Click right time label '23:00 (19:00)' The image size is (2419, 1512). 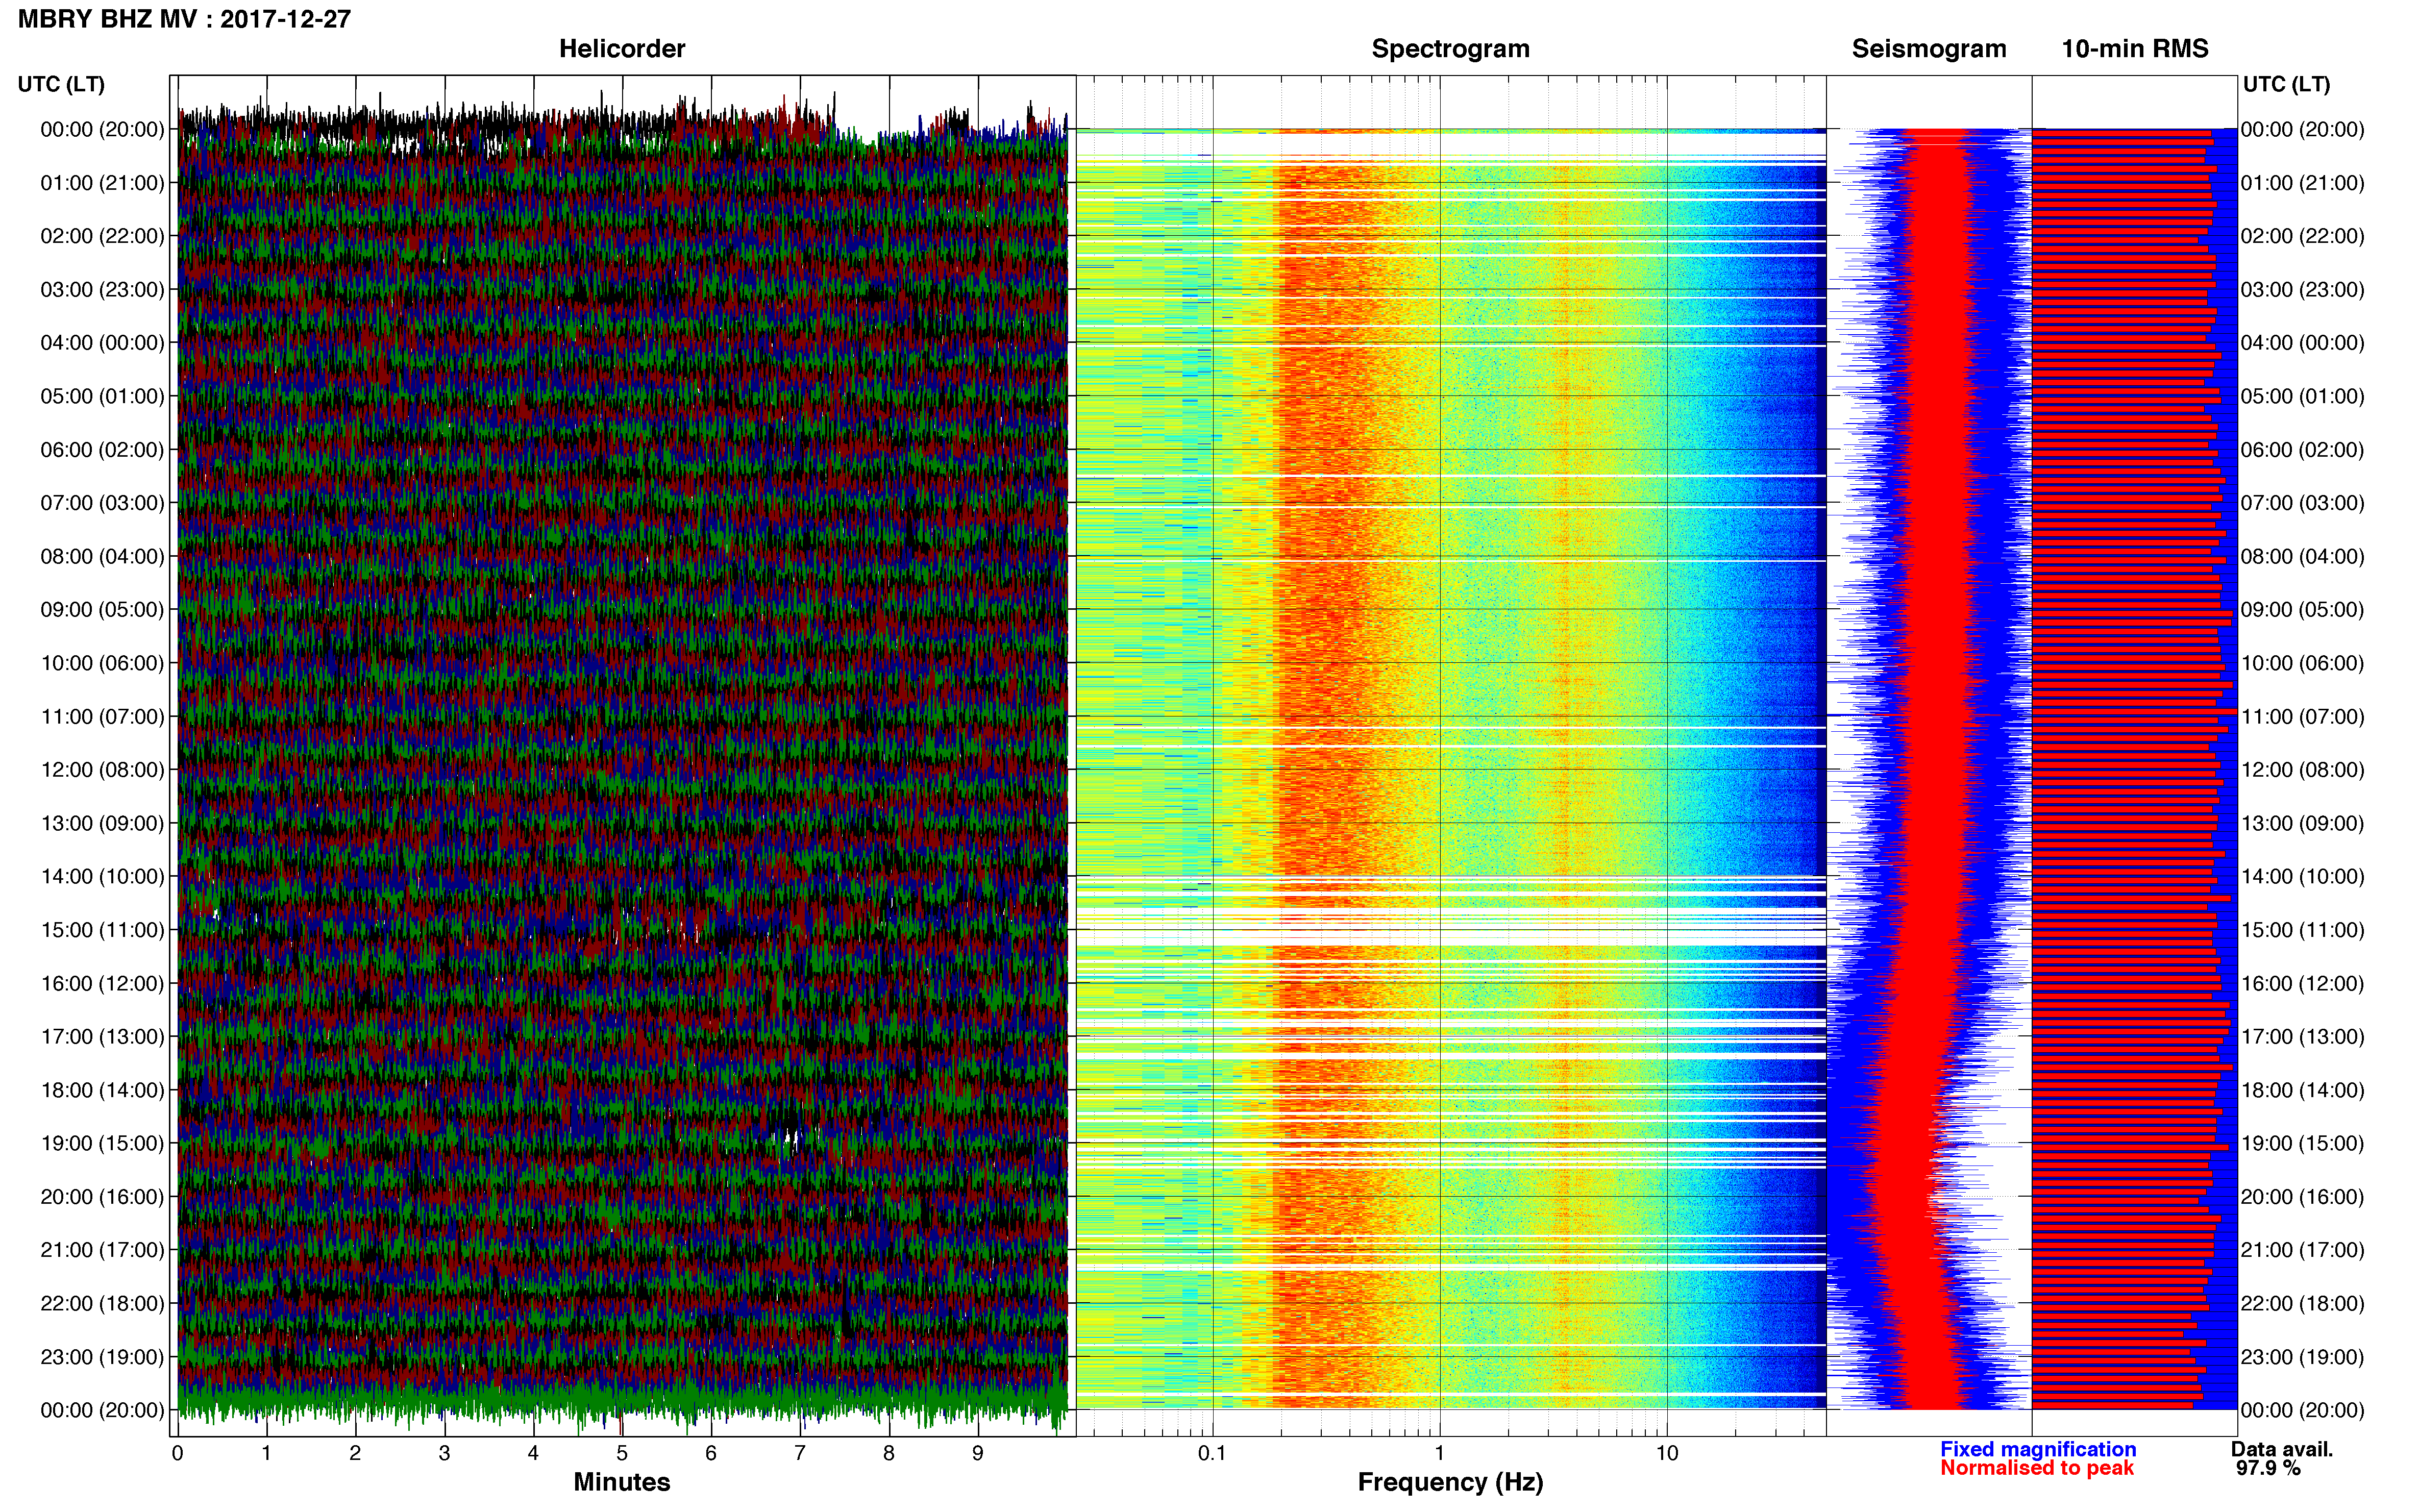2302,1357
